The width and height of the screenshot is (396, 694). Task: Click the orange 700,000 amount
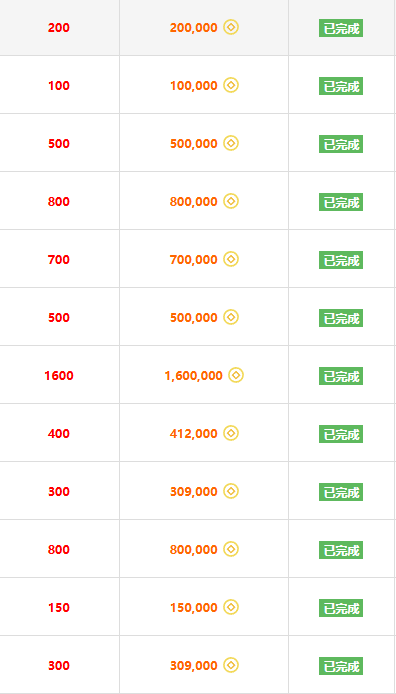[x=193, y=260]
